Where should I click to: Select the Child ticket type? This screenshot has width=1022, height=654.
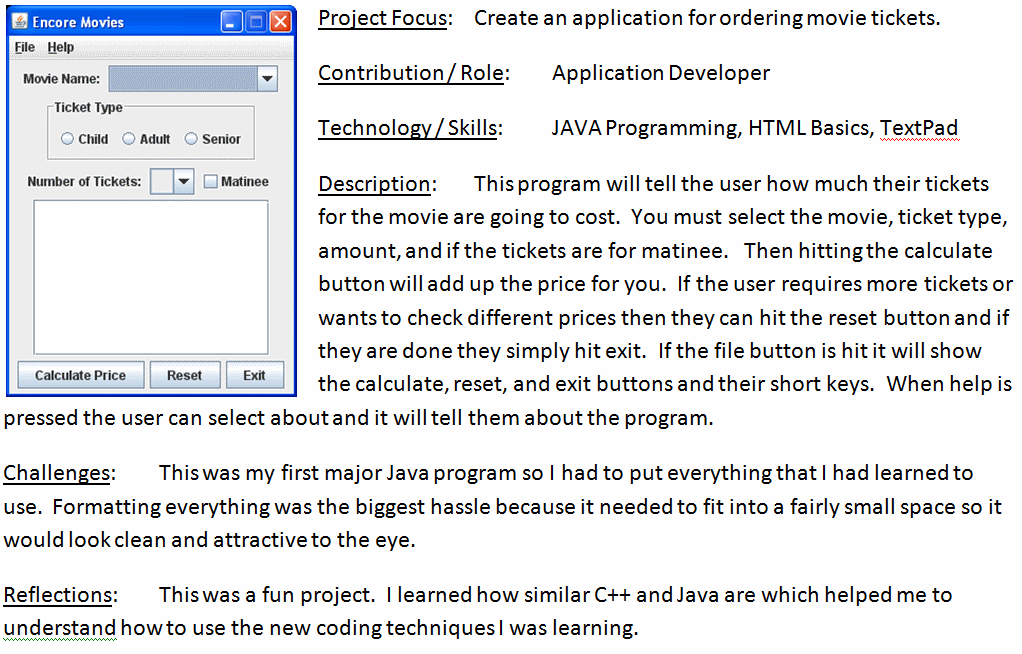pos(67,139)
